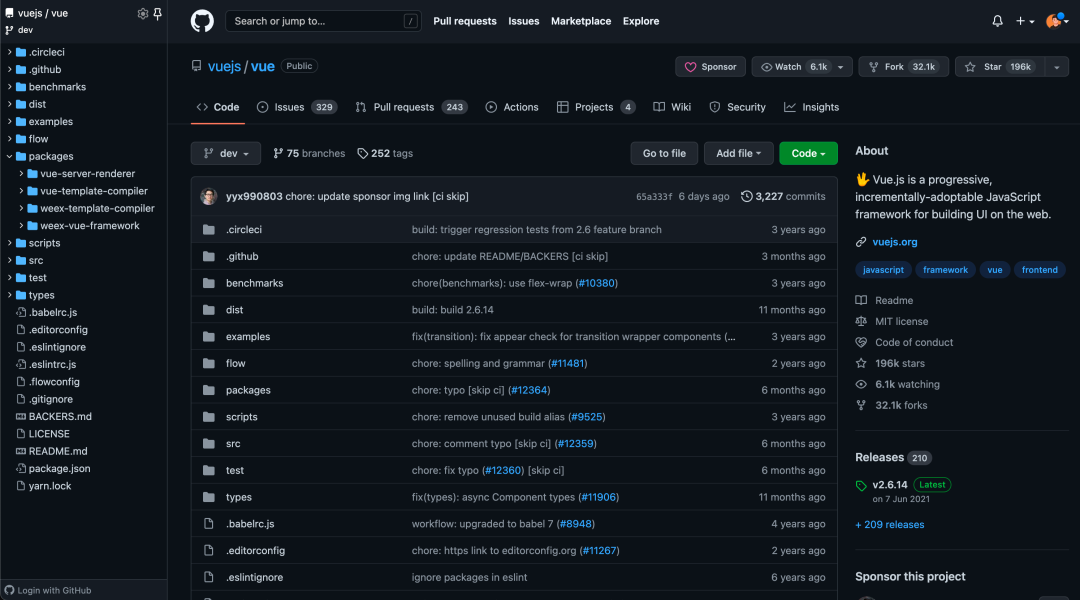This screenshot has height=600, width=1080.
Task: Click the vuejs owner link in title
Action: 225,66
